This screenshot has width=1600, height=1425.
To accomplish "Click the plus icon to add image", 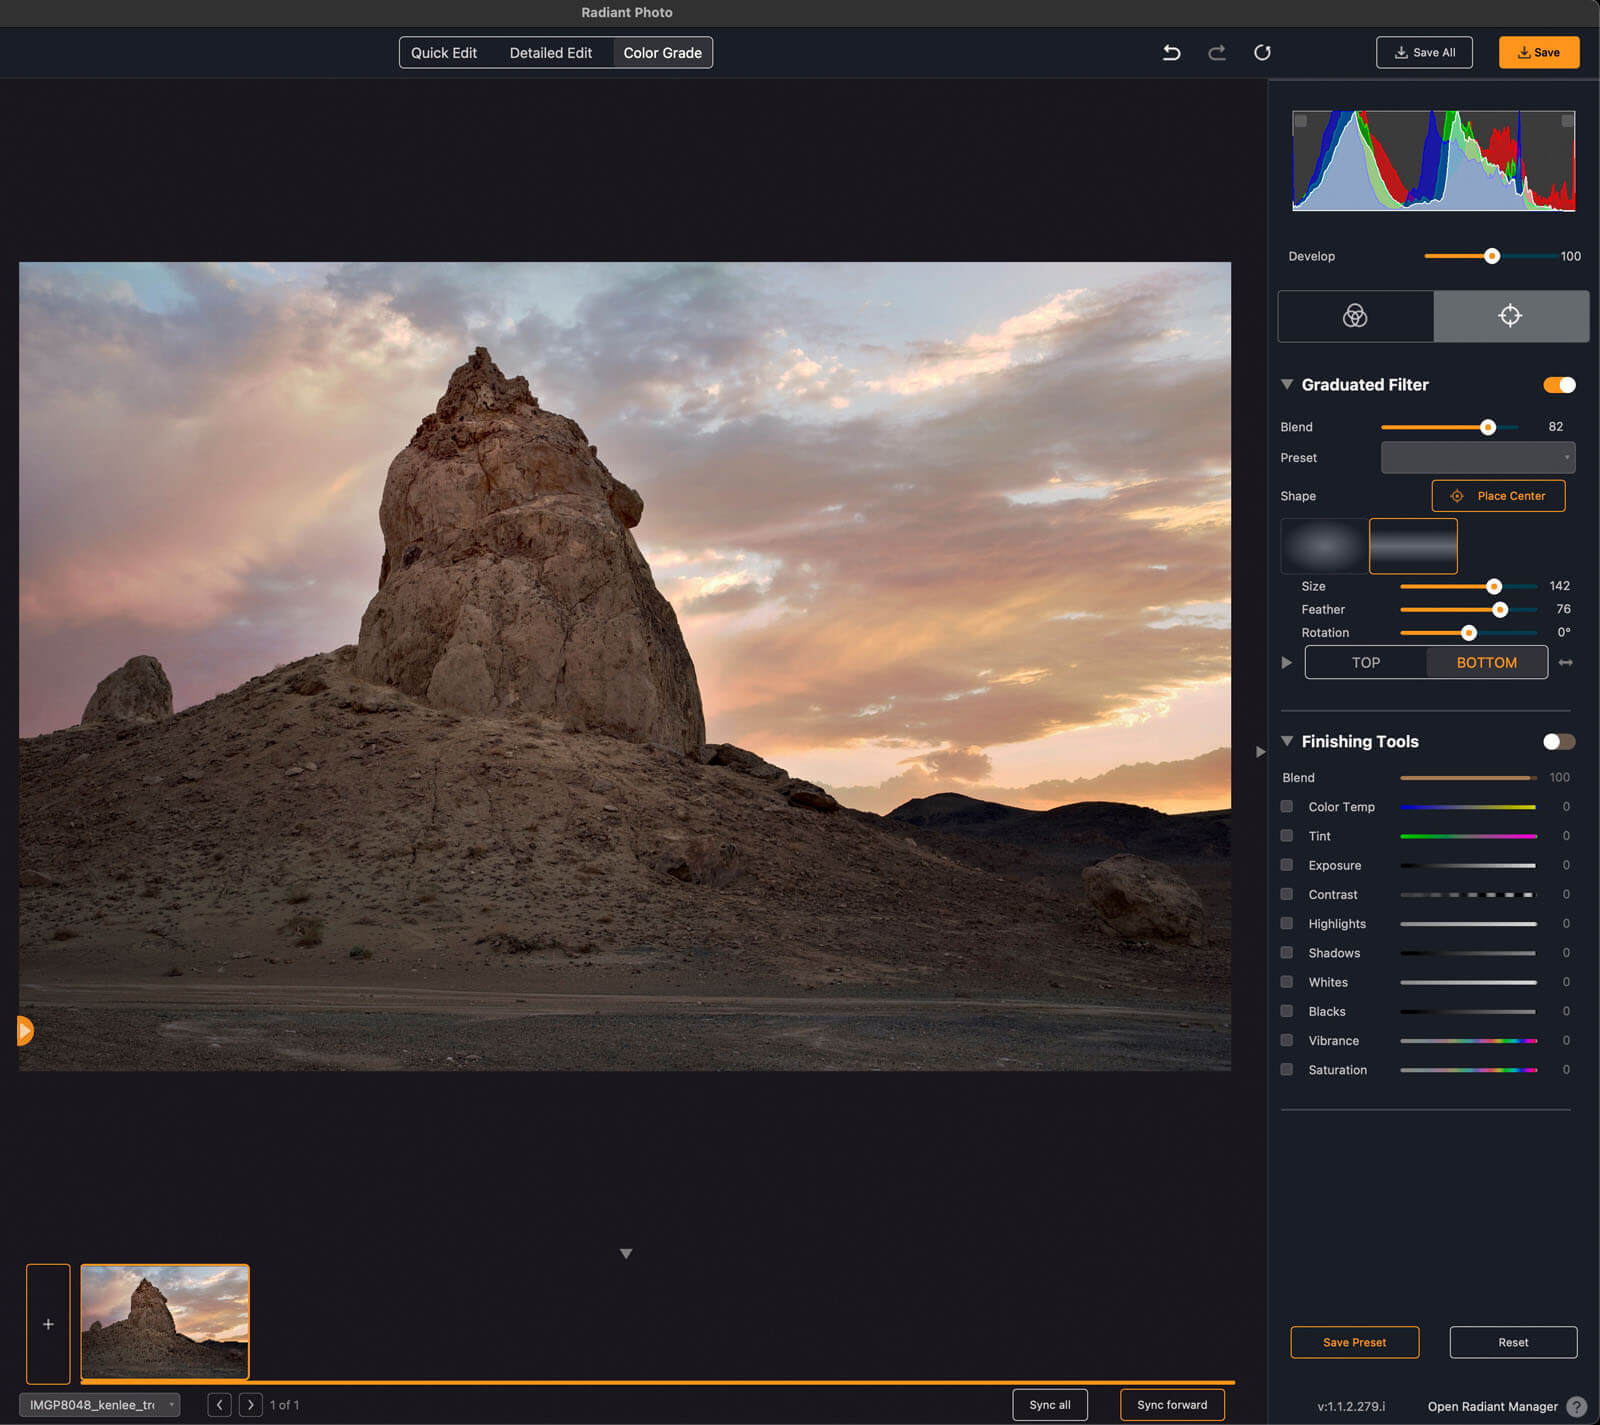I will 48,1324.
